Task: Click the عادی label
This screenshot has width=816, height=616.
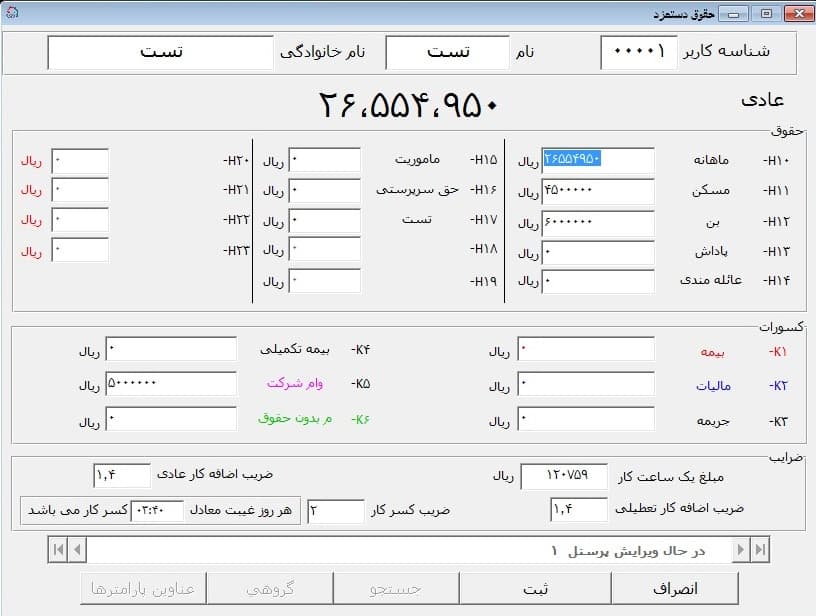Action: point(762,100)
